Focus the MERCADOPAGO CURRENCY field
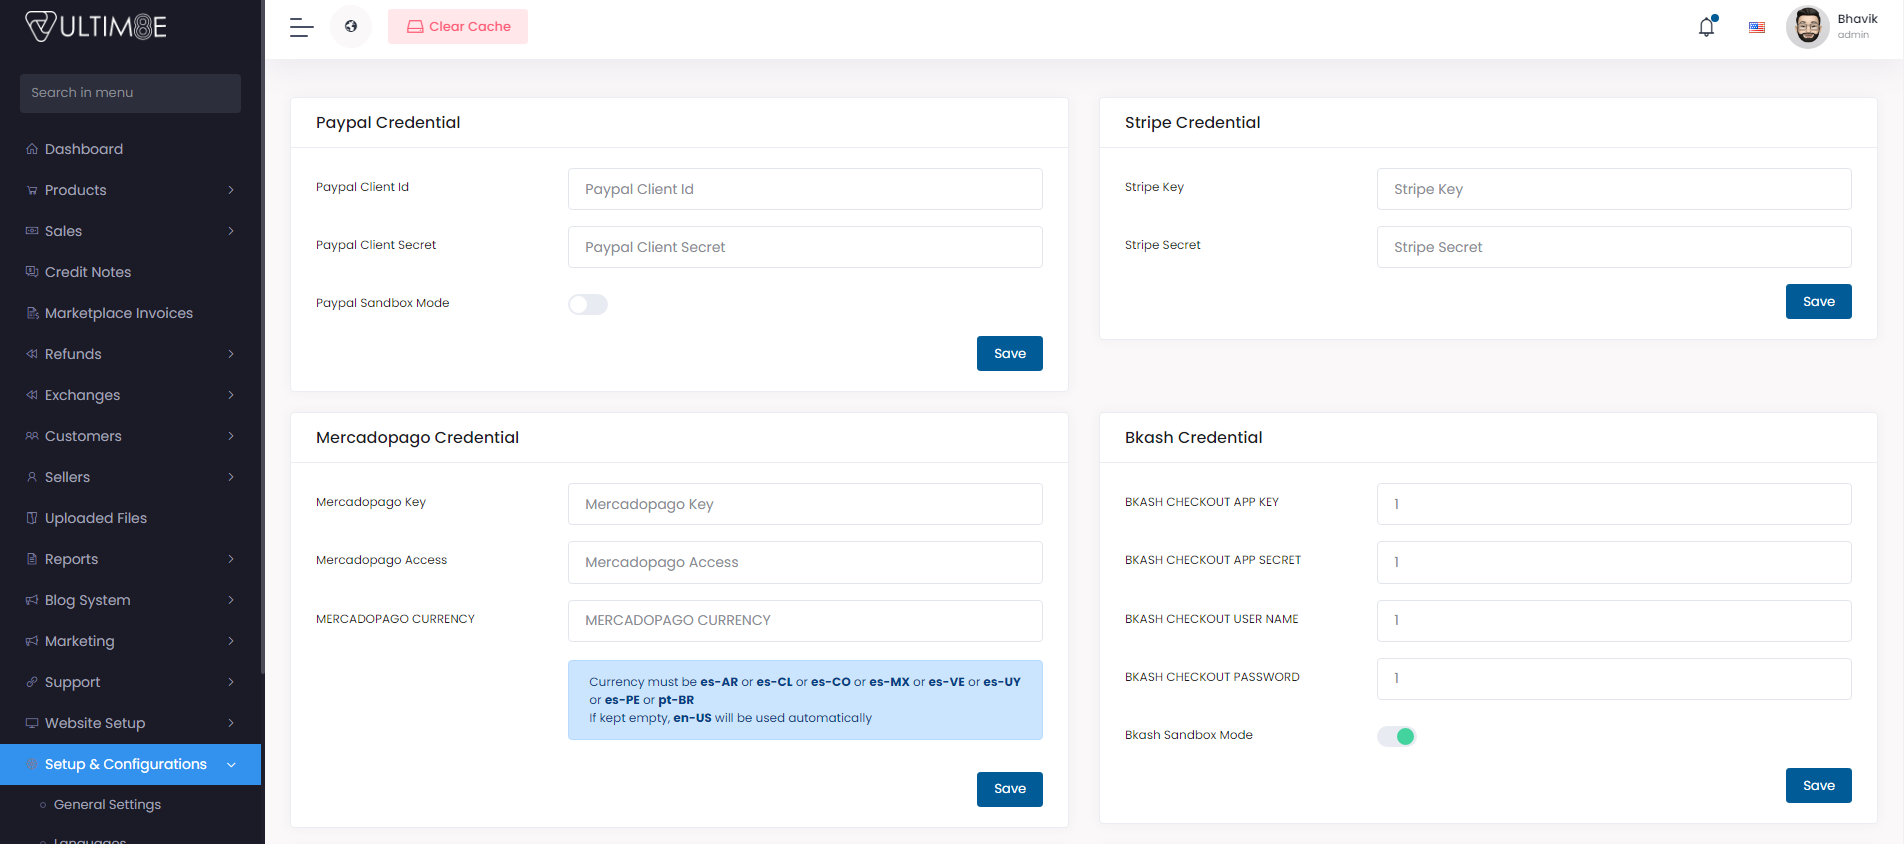1904x844 pixels. [x=805, y=621]
